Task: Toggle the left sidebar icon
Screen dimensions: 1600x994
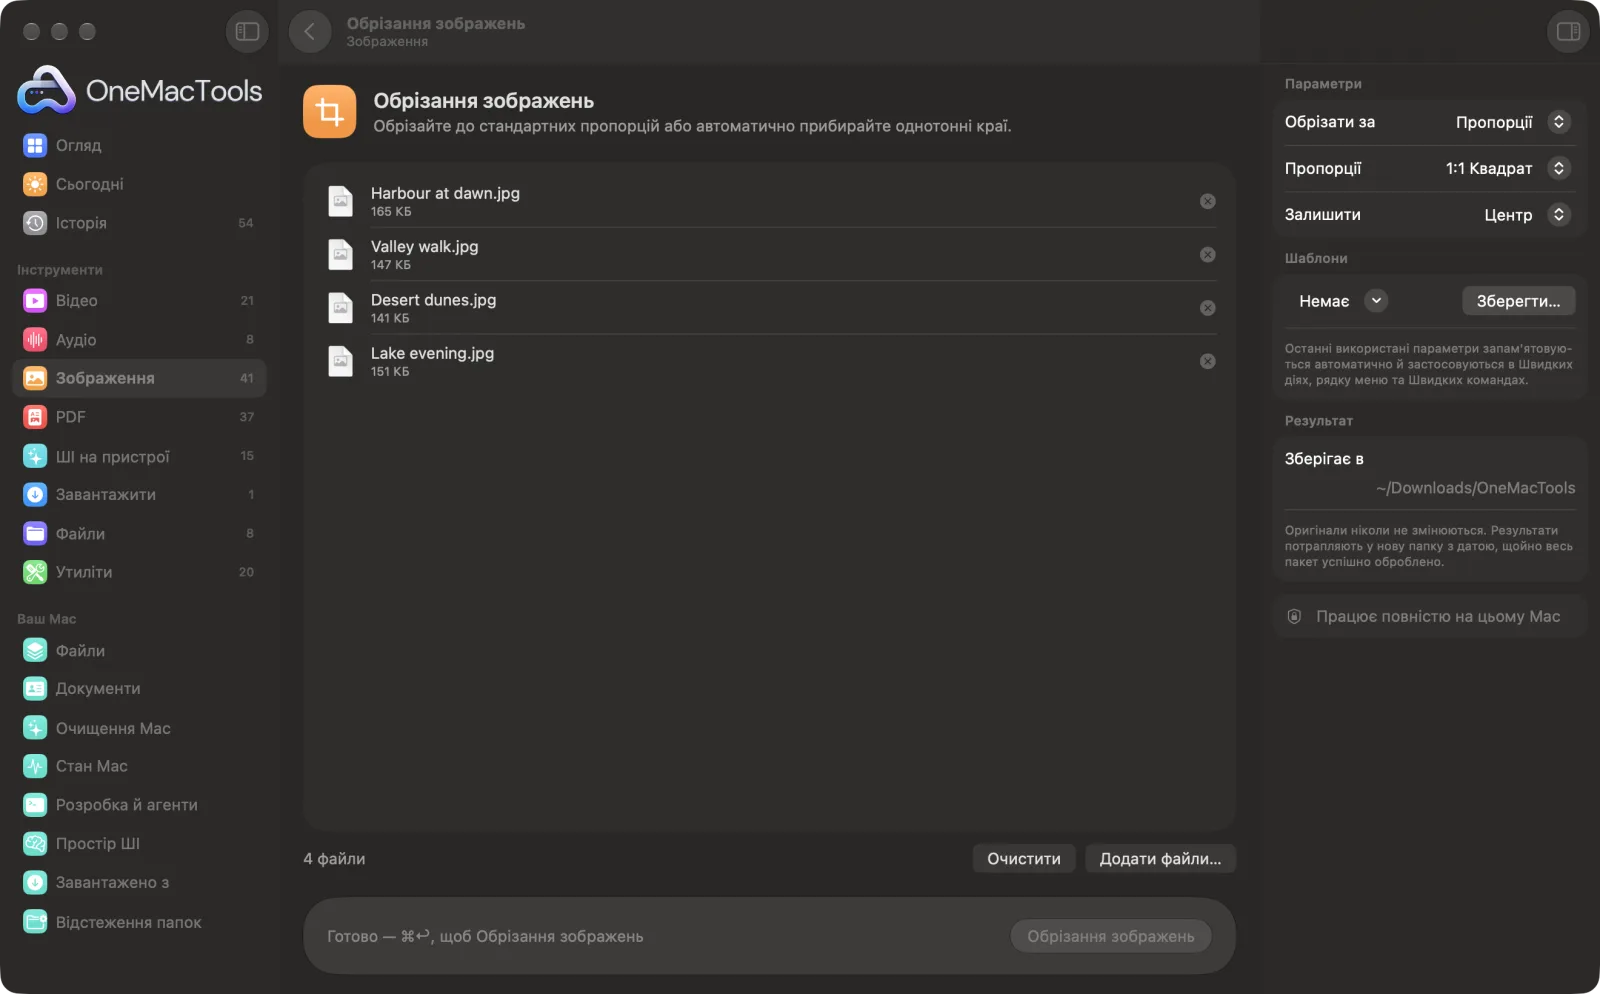Action: [x=247, y=31]
